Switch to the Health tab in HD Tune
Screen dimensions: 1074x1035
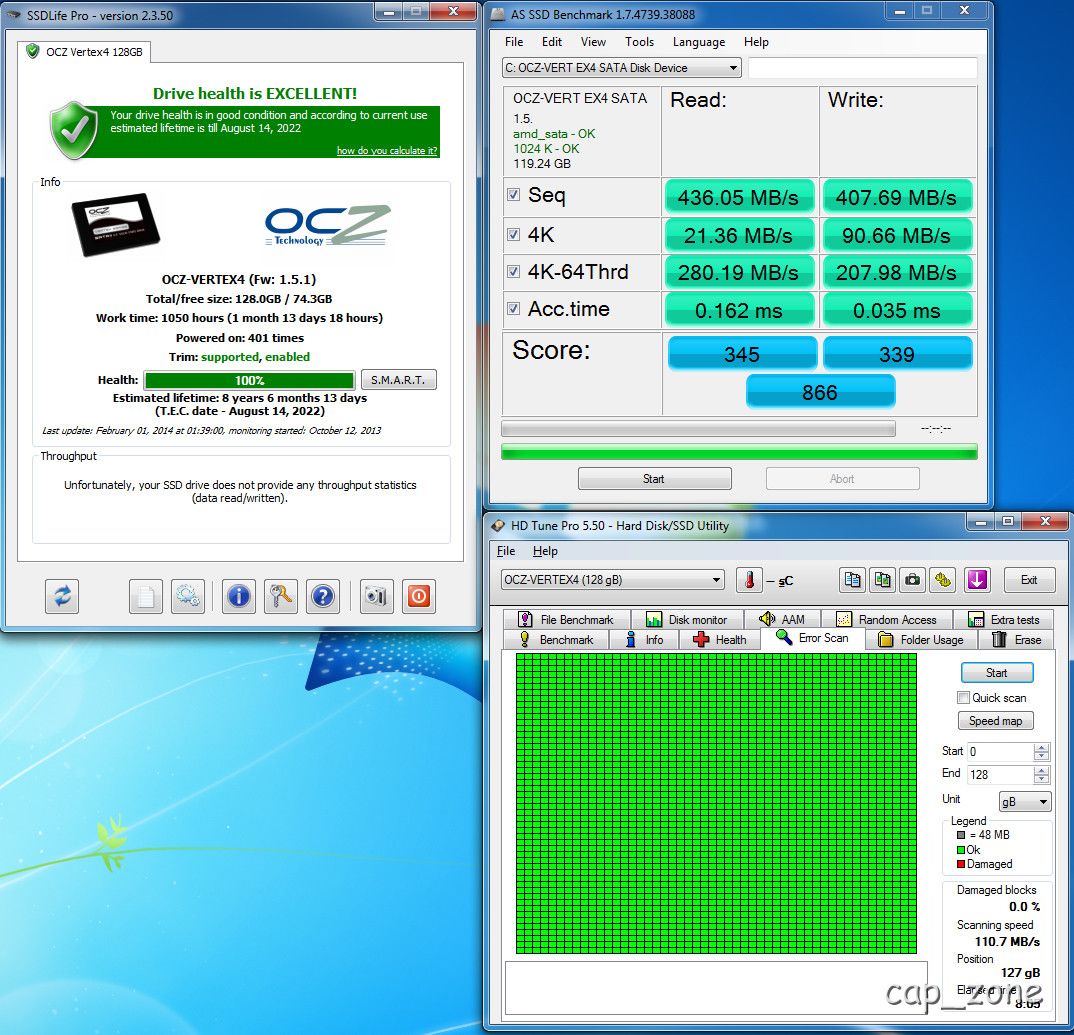pos(720,640)
